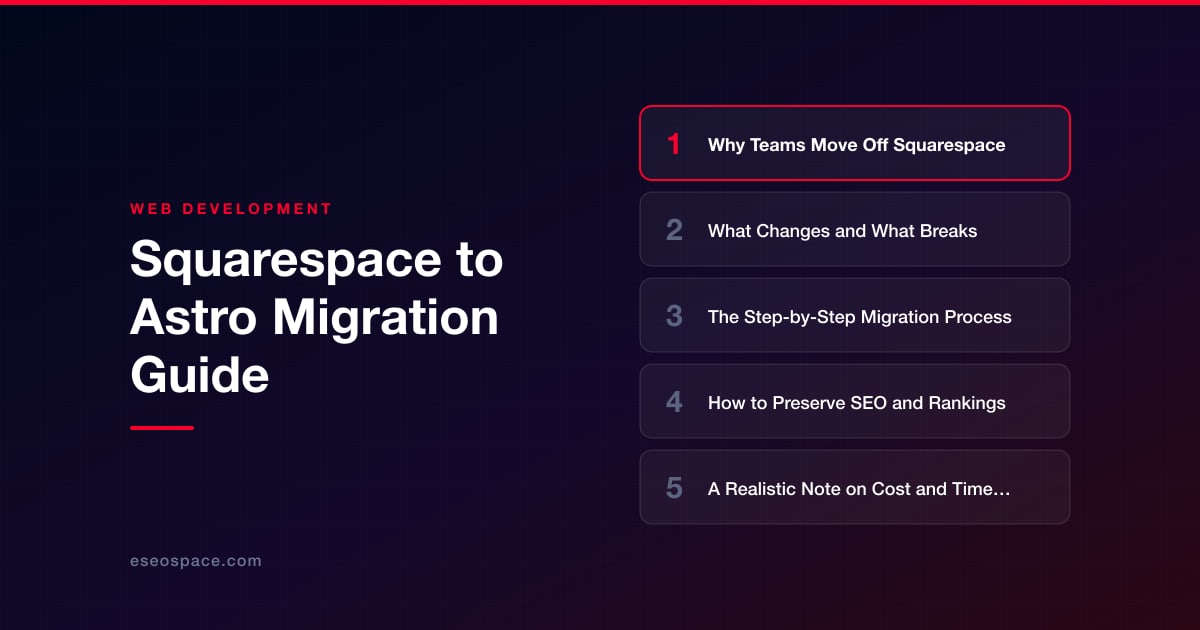Viewport: 1200px width, 630px height.
Task: Click the 'WEB DEVELOPMENT' category label
Action: [231, 209]
